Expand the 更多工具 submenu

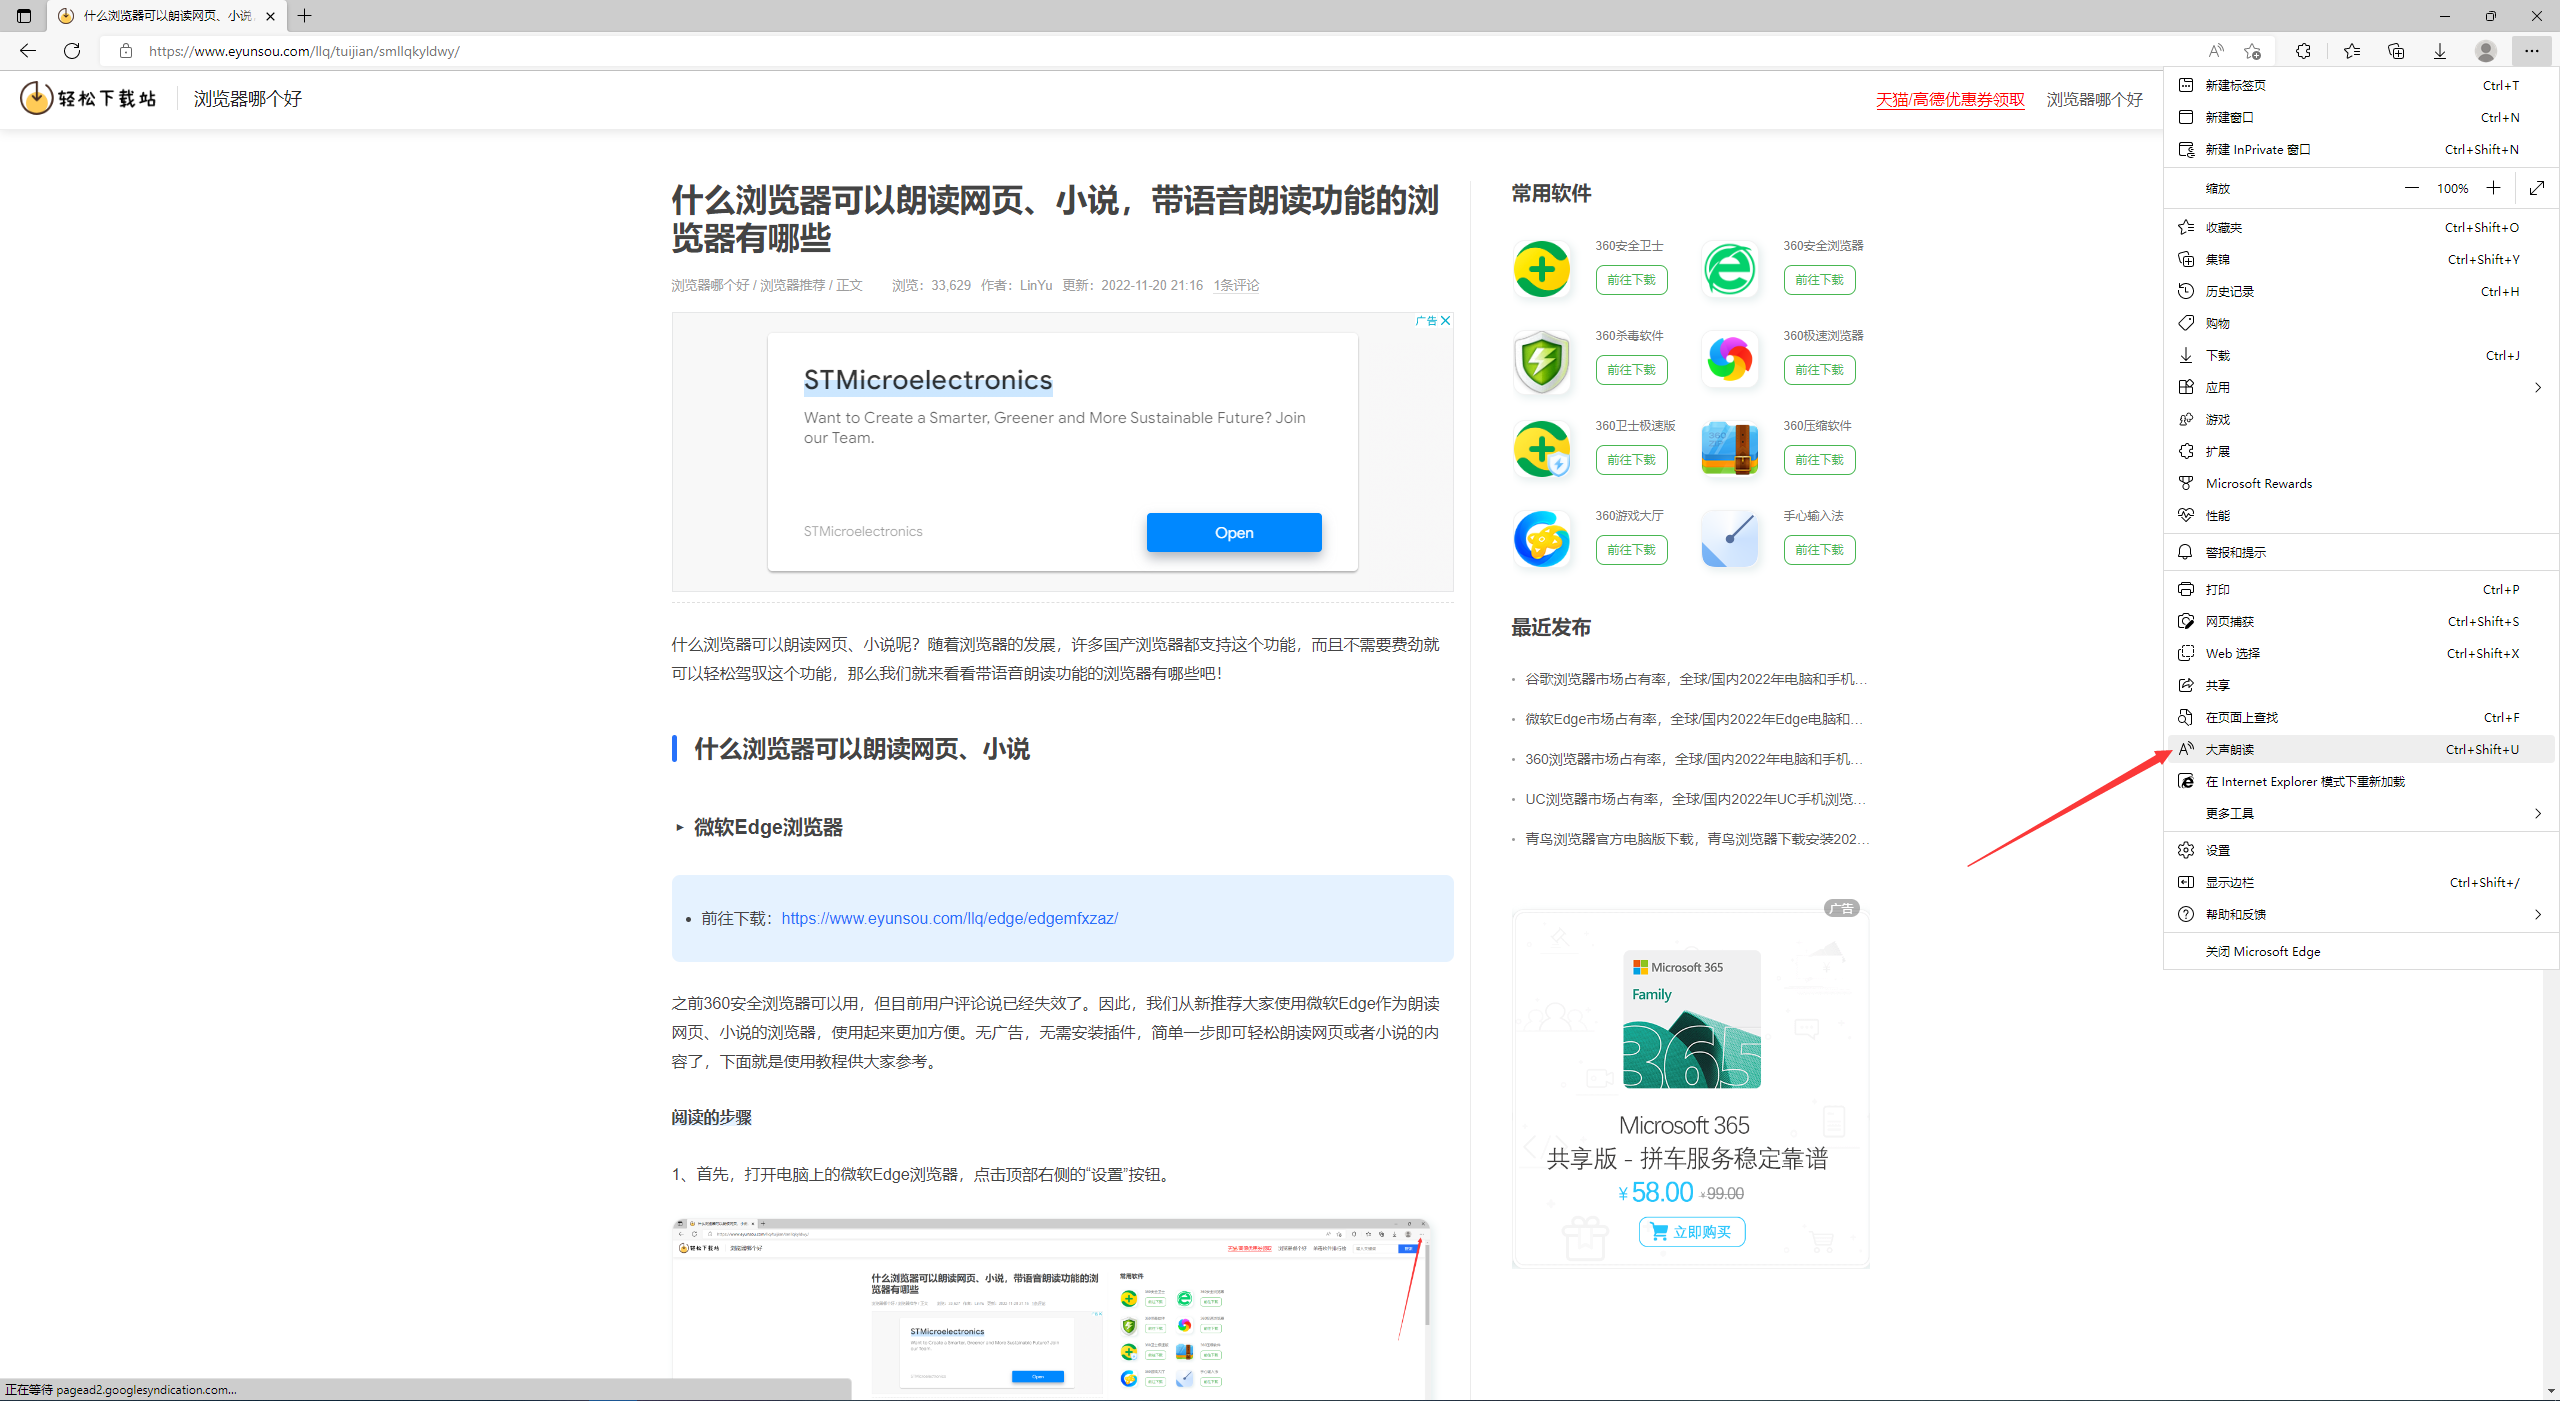coord(2360,813)
